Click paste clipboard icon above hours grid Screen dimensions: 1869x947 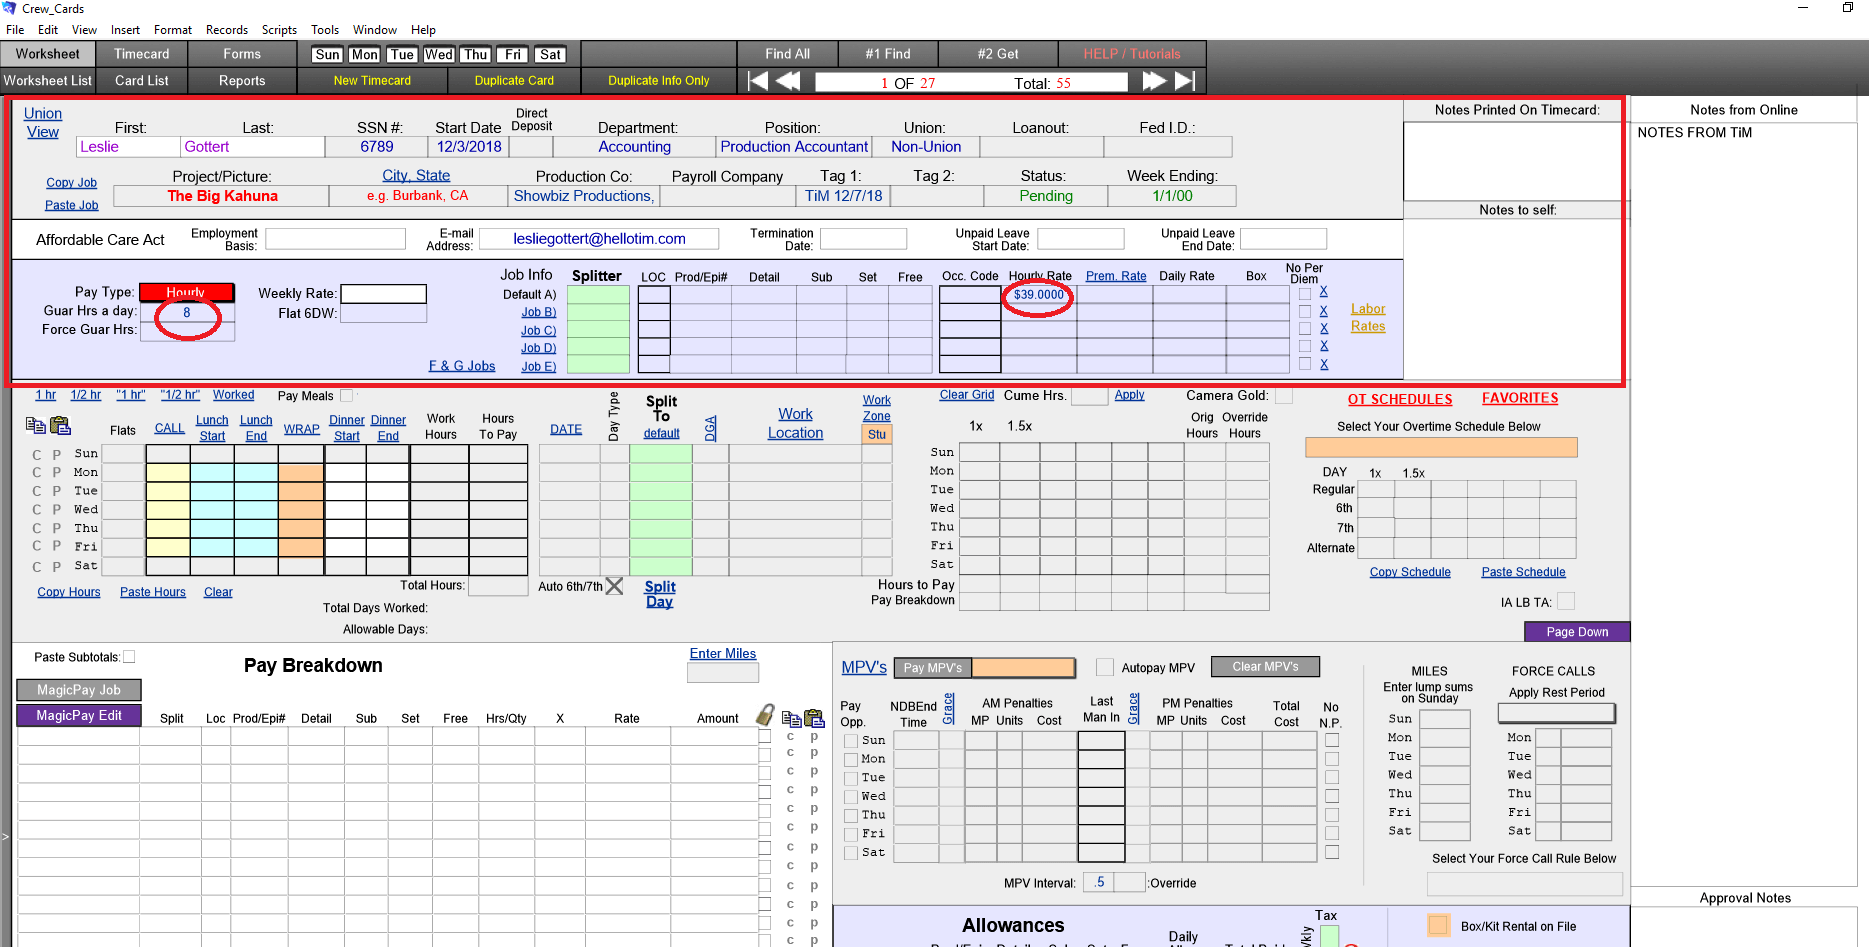click(60, 426)
